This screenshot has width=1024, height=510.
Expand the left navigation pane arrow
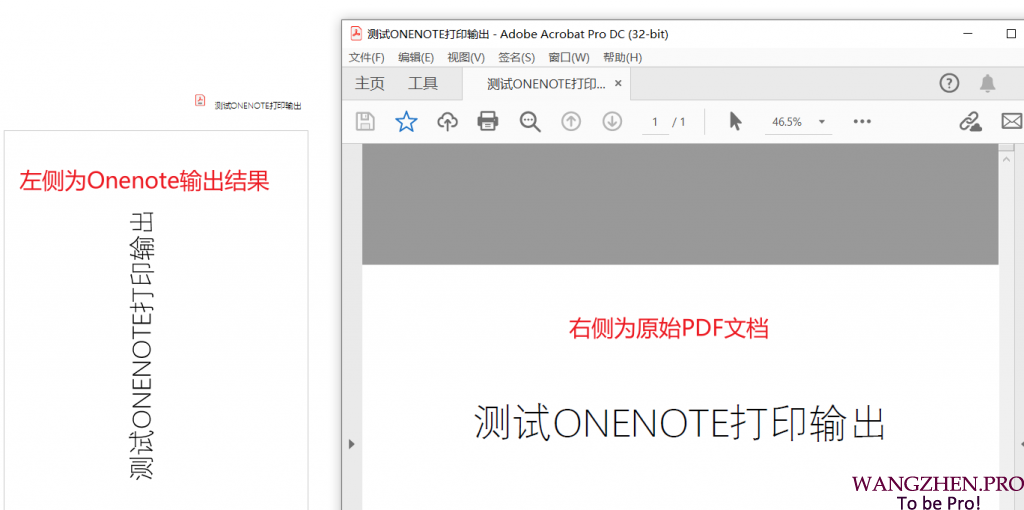(x=351, y=444)
